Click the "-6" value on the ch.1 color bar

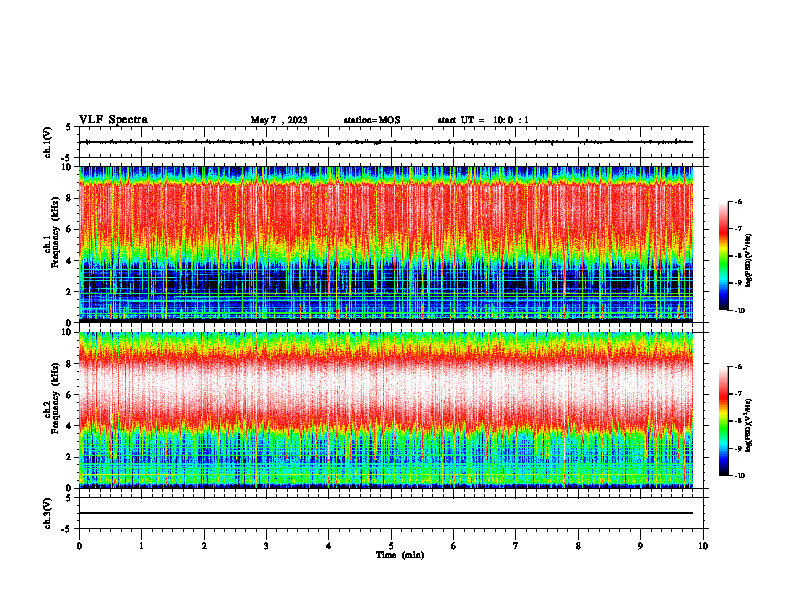[x=738, y=202]
